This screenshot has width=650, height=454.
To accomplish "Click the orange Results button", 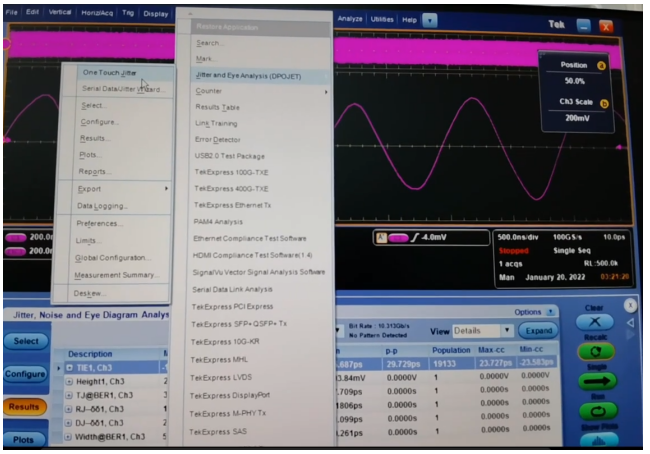I will pyautogui.click(x=24, y=407).
